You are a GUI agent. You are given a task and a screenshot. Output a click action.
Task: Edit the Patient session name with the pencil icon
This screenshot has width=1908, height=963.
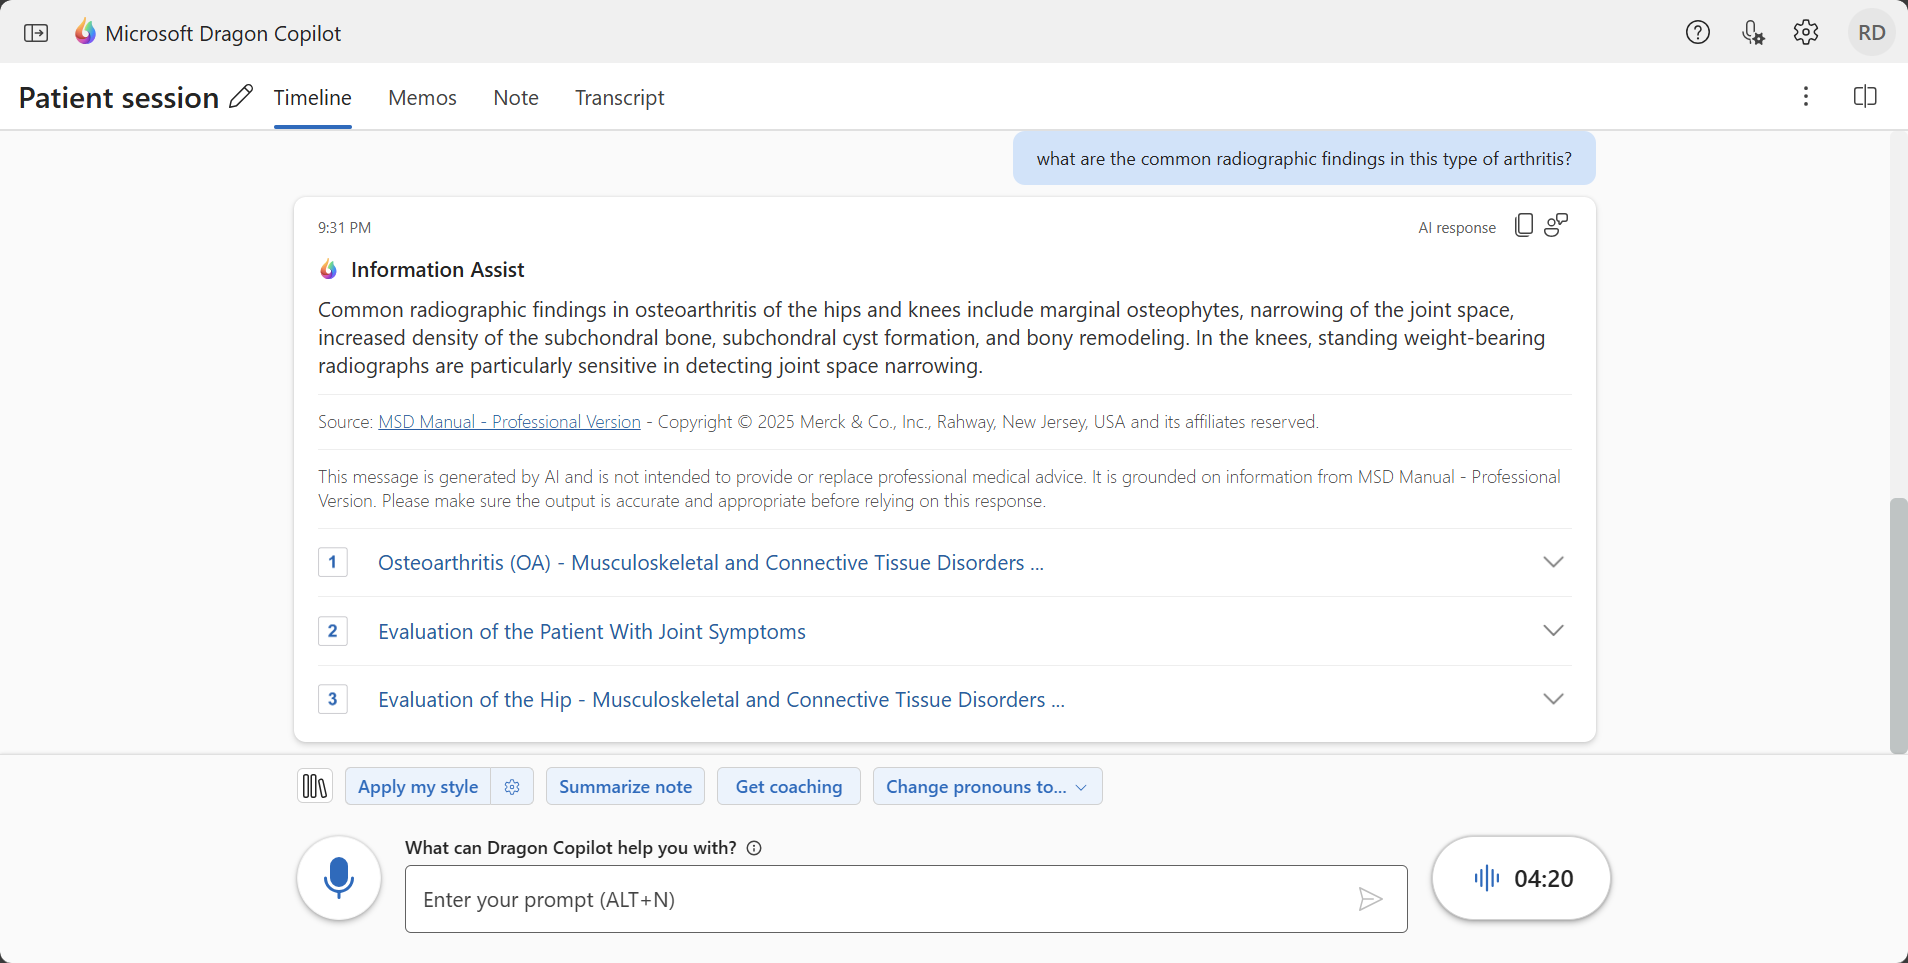241,97
